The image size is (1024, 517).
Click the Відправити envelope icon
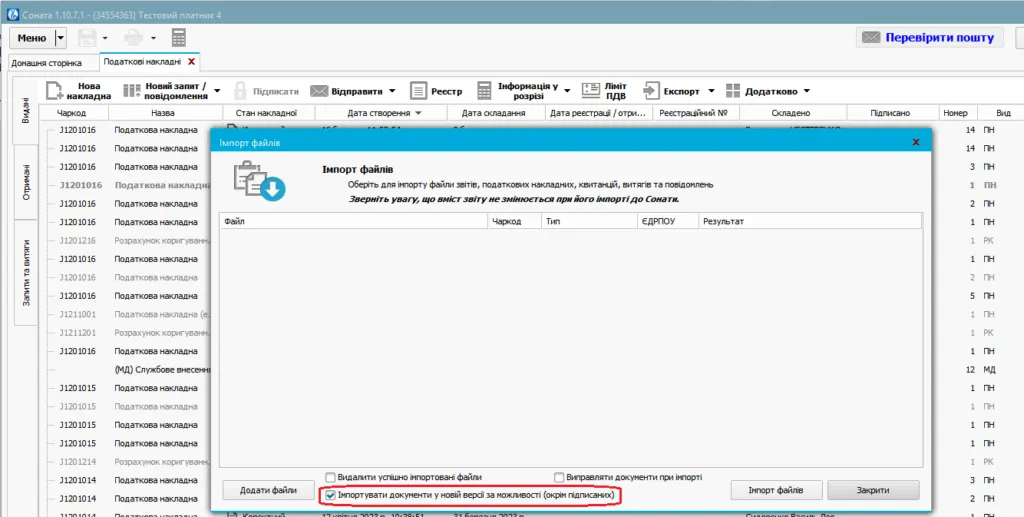[x=319, y=91]
